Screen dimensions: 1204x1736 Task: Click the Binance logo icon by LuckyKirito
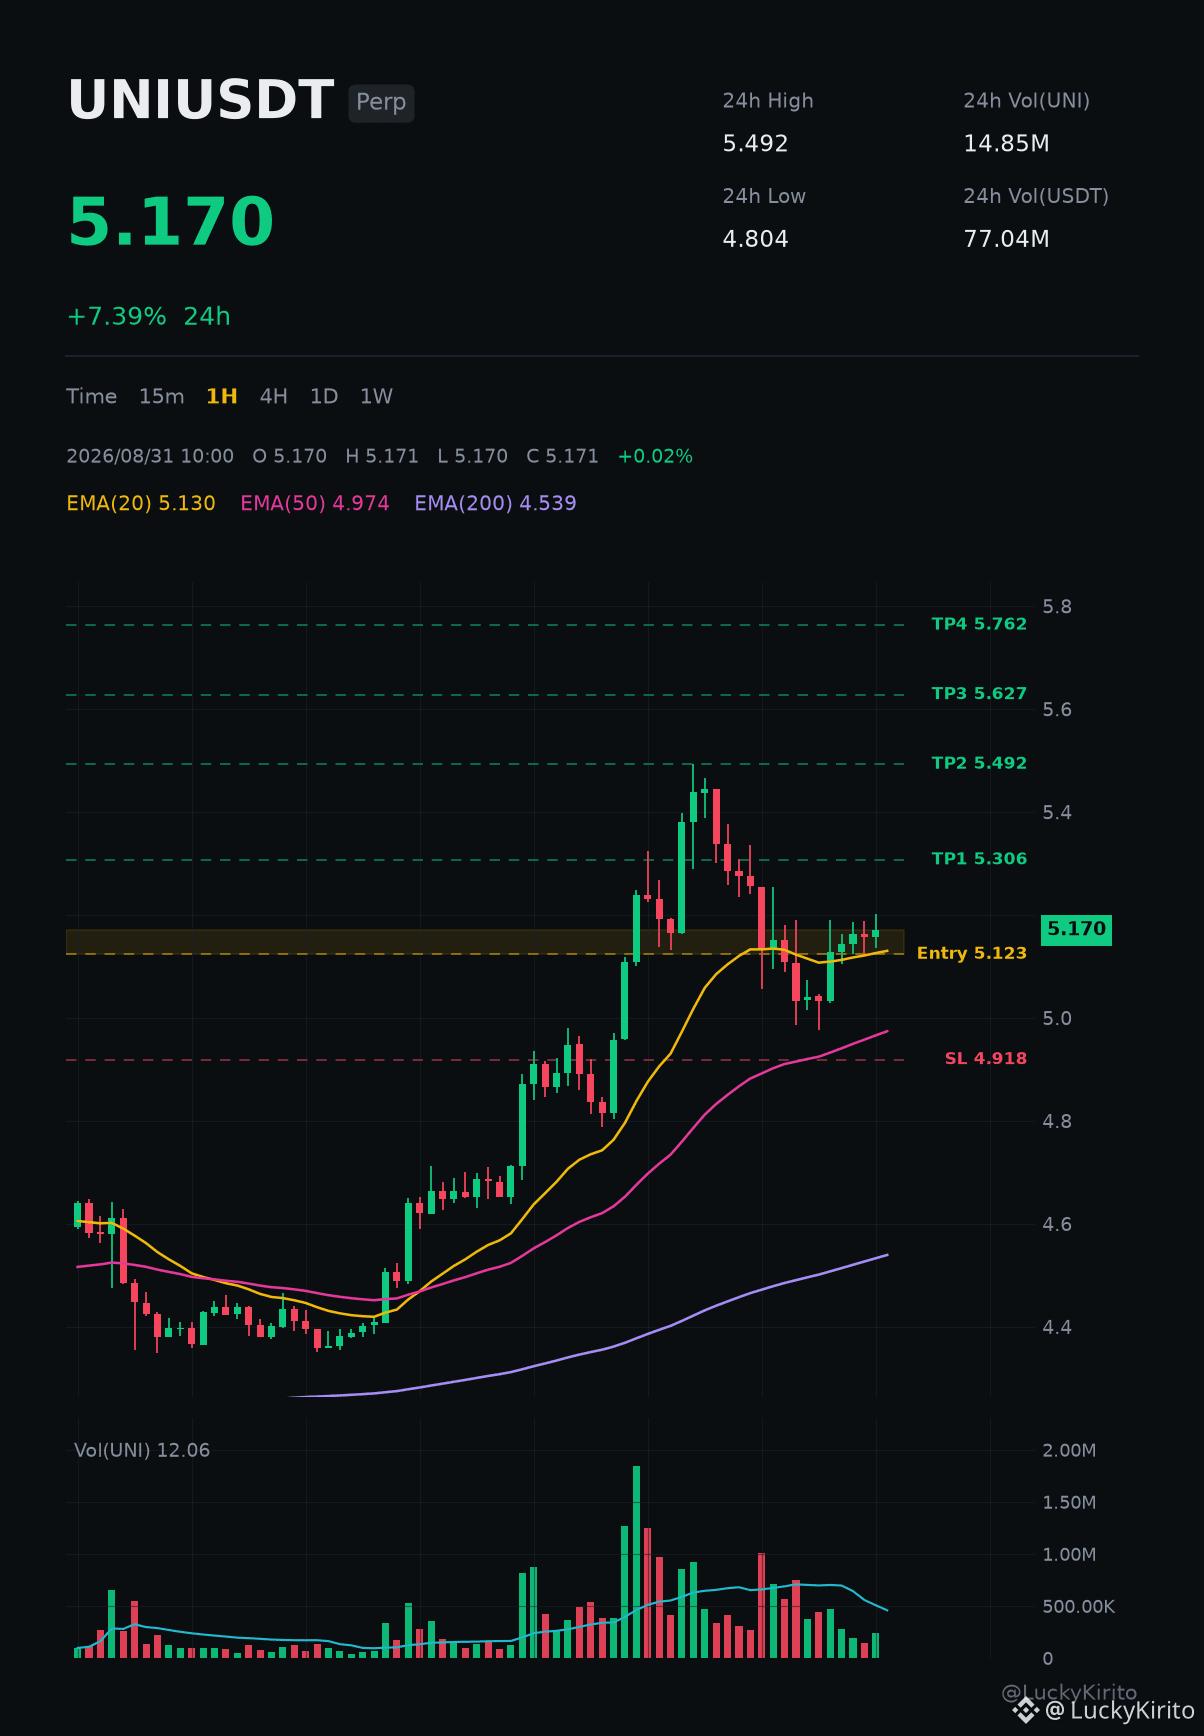pyautogui.click(x=1026, y=1711)
